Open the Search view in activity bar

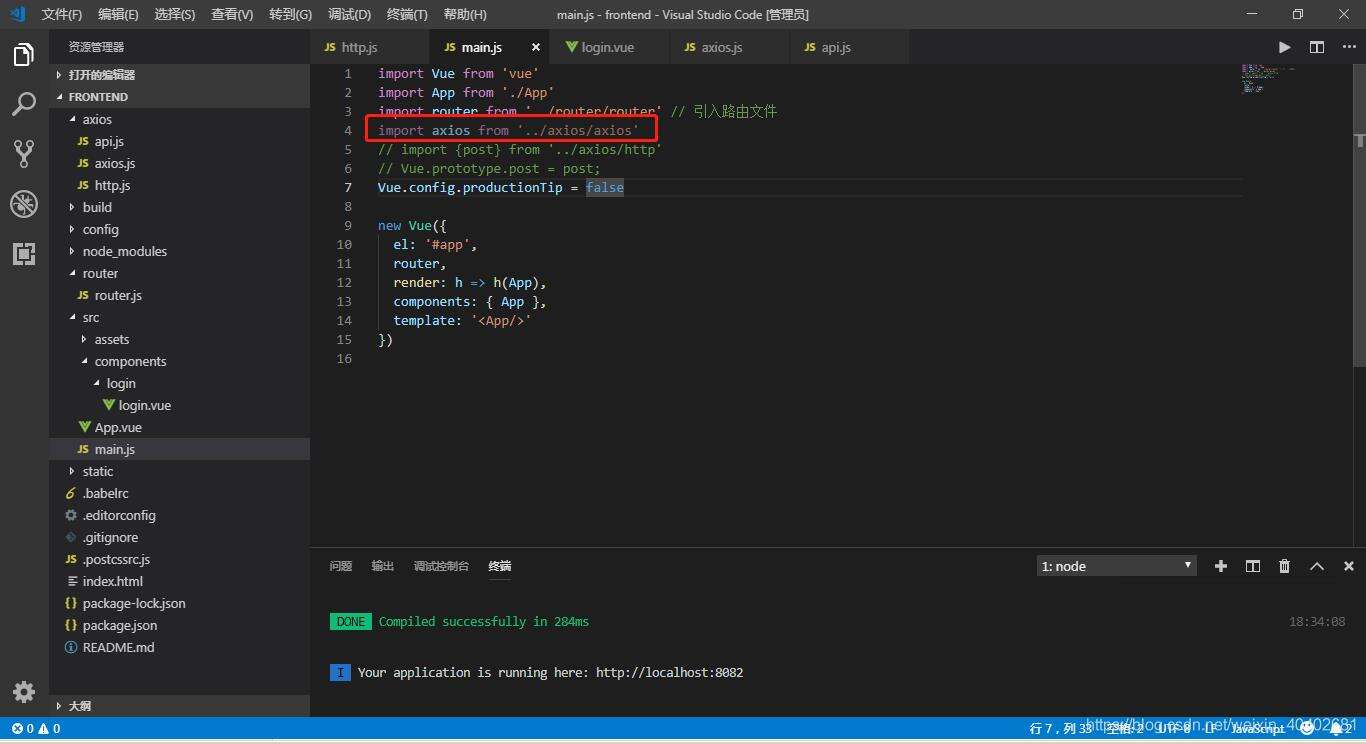tap(24, 103)
